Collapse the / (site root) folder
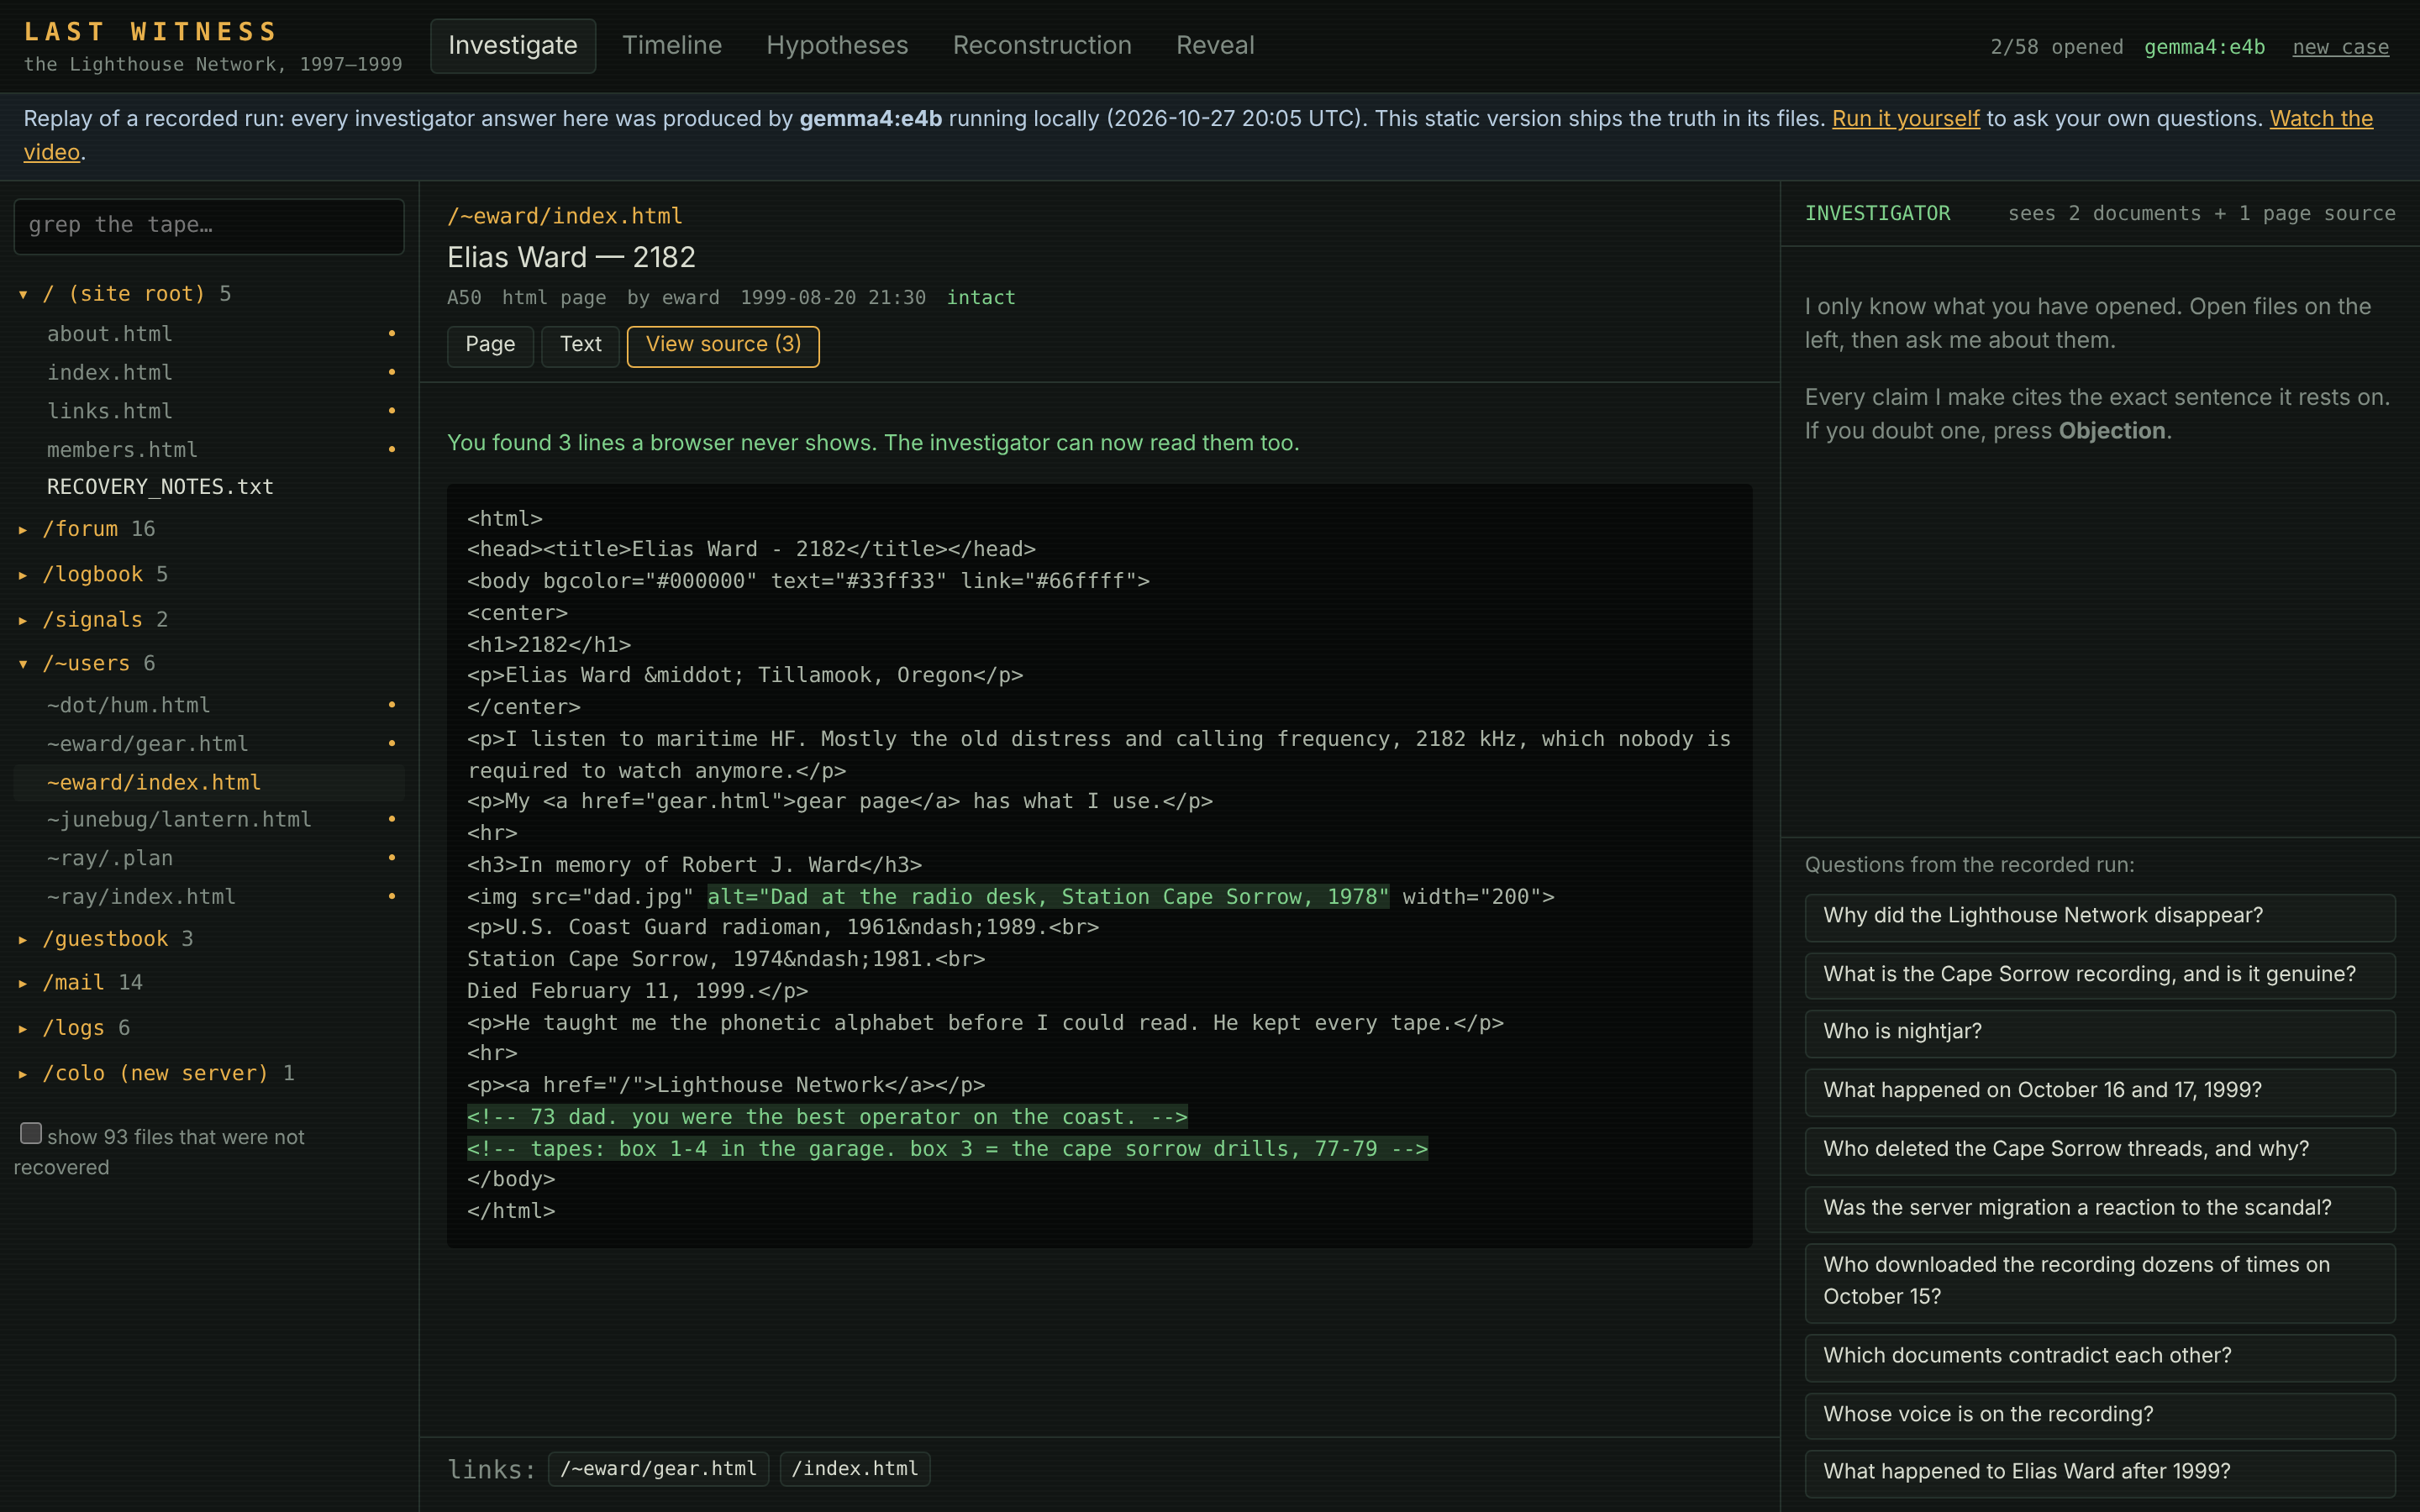2420x1512 pixels. (x=125, y=294)
